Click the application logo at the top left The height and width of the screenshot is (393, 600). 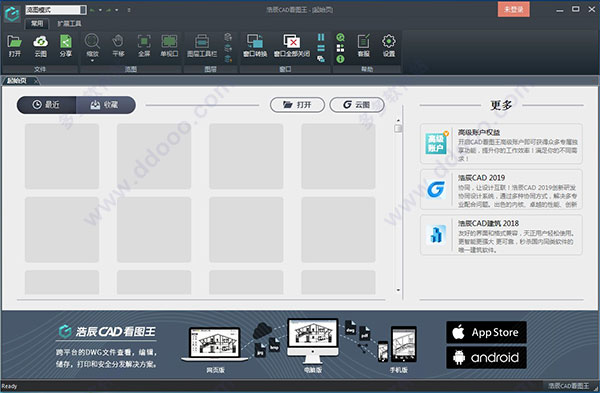[12, 14]
